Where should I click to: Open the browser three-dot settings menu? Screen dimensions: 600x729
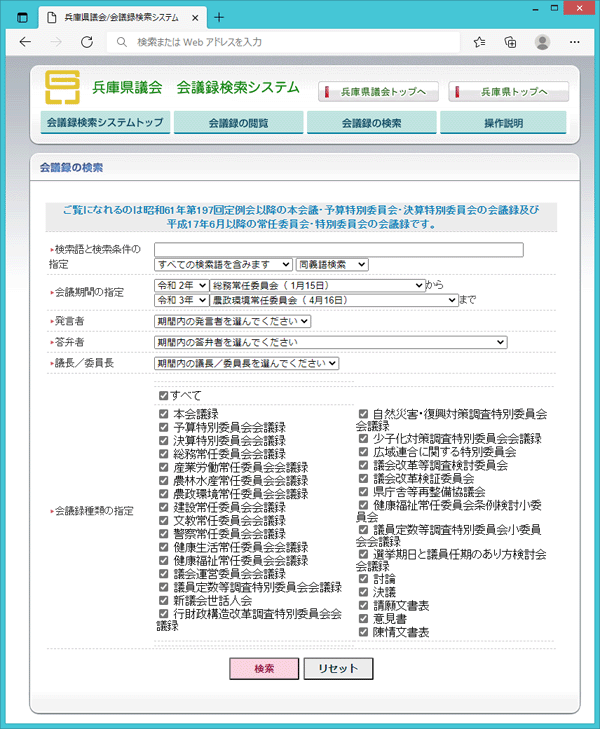pyautogui.click(x=574, y=42)
